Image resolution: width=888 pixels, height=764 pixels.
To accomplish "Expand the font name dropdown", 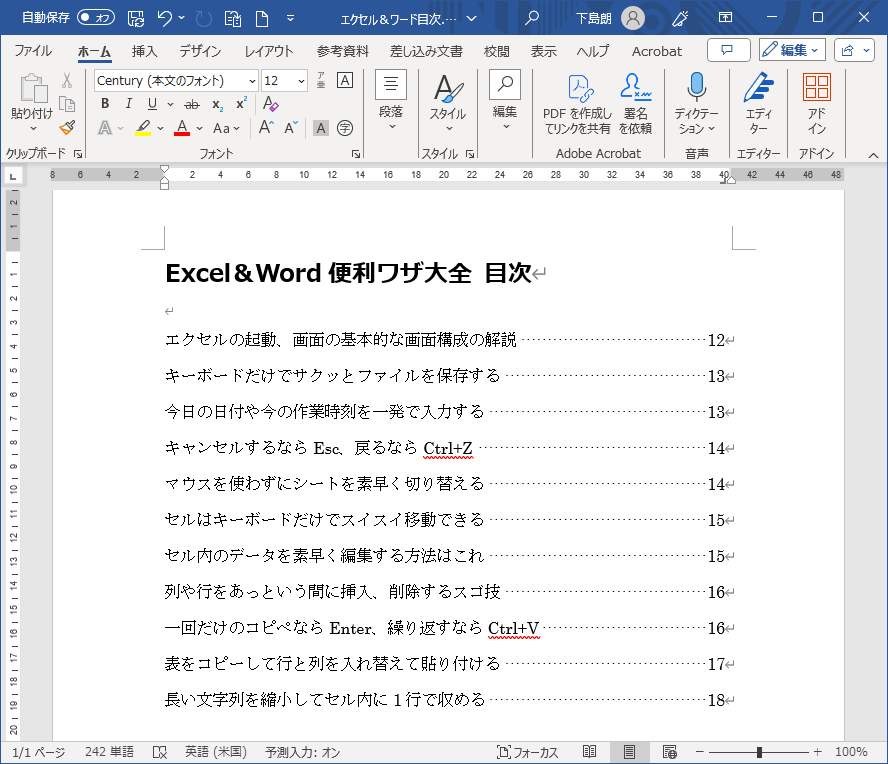I will [251, 81].
